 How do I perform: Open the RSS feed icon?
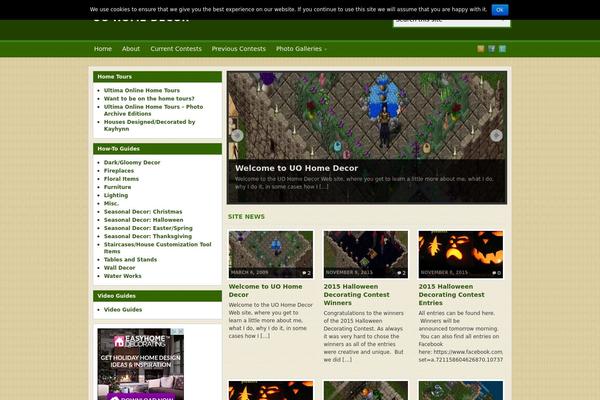pyautogui.click(x=481, y=49)
